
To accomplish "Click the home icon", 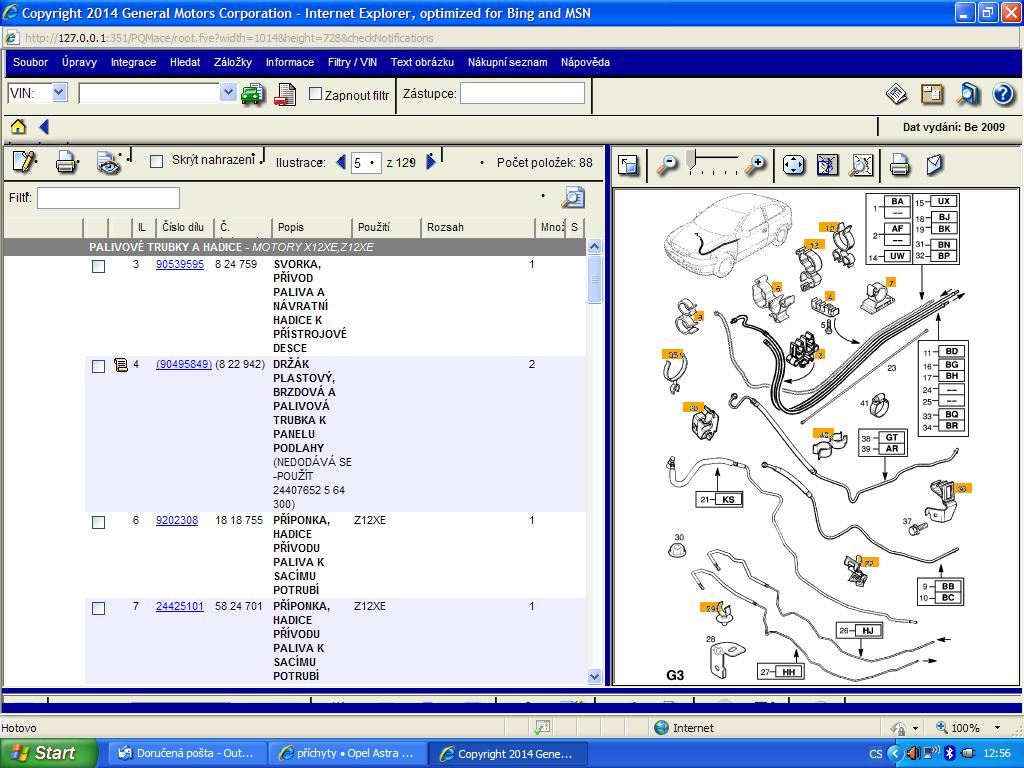I will (x=18, y=127).
